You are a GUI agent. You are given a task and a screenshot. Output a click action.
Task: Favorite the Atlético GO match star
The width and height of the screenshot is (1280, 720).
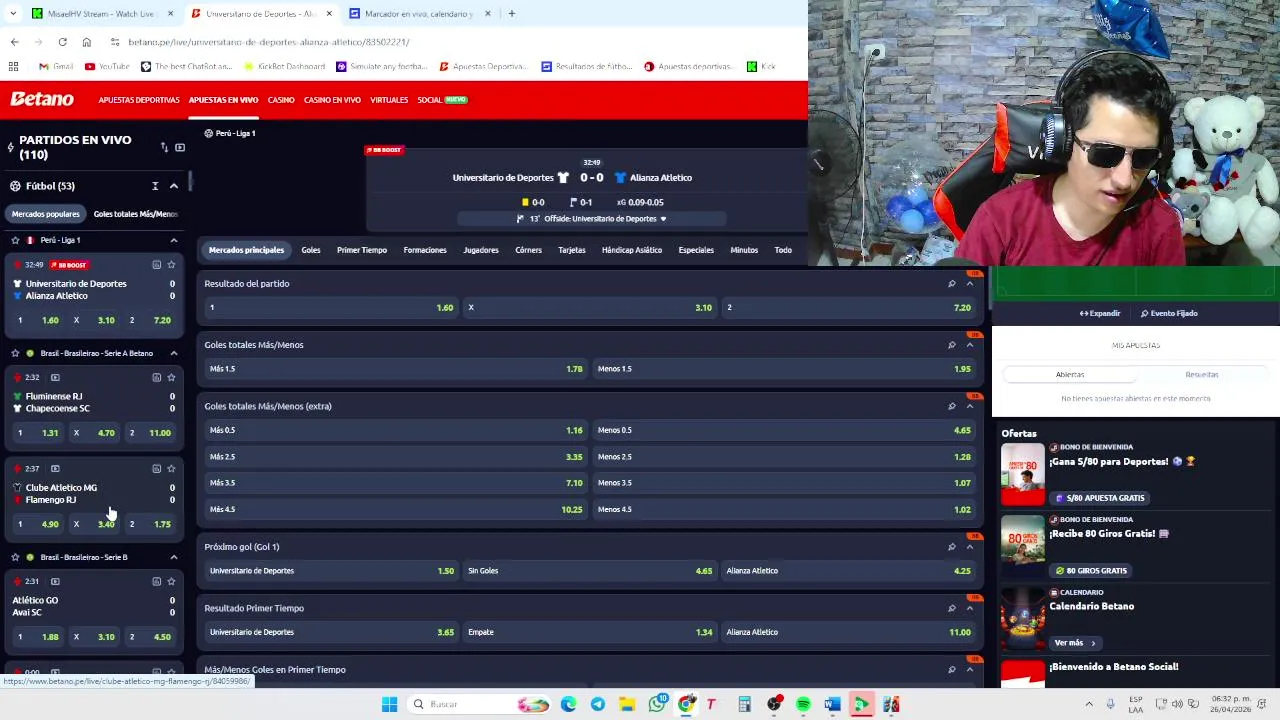(x=171, y=581)
